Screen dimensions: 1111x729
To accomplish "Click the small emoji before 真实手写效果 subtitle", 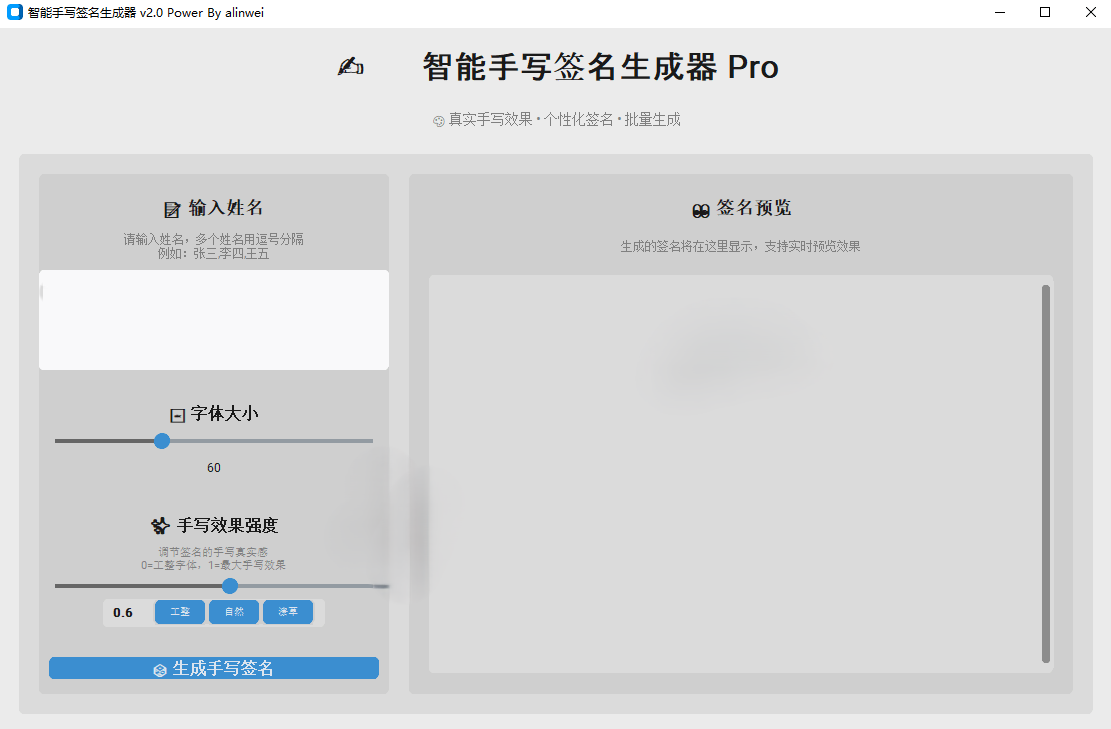I will click(x=438, y=121).
